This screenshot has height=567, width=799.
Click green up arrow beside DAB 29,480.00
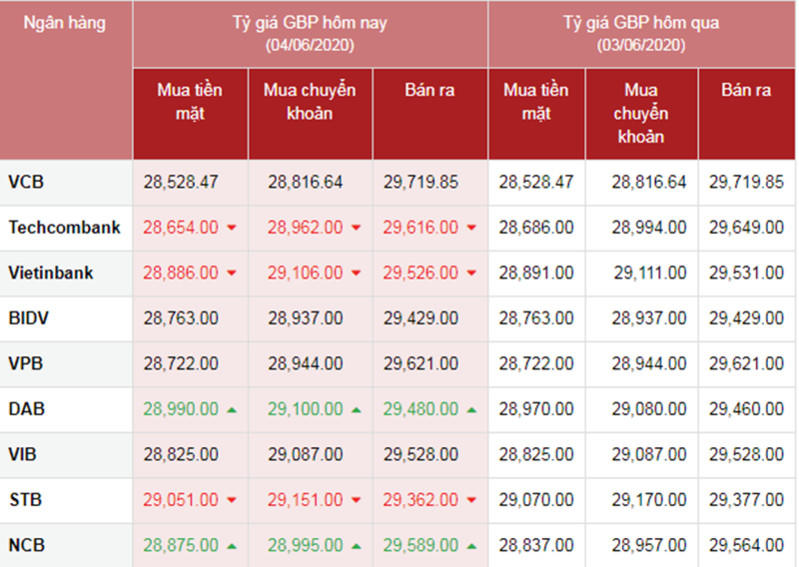tap(471, 409)
